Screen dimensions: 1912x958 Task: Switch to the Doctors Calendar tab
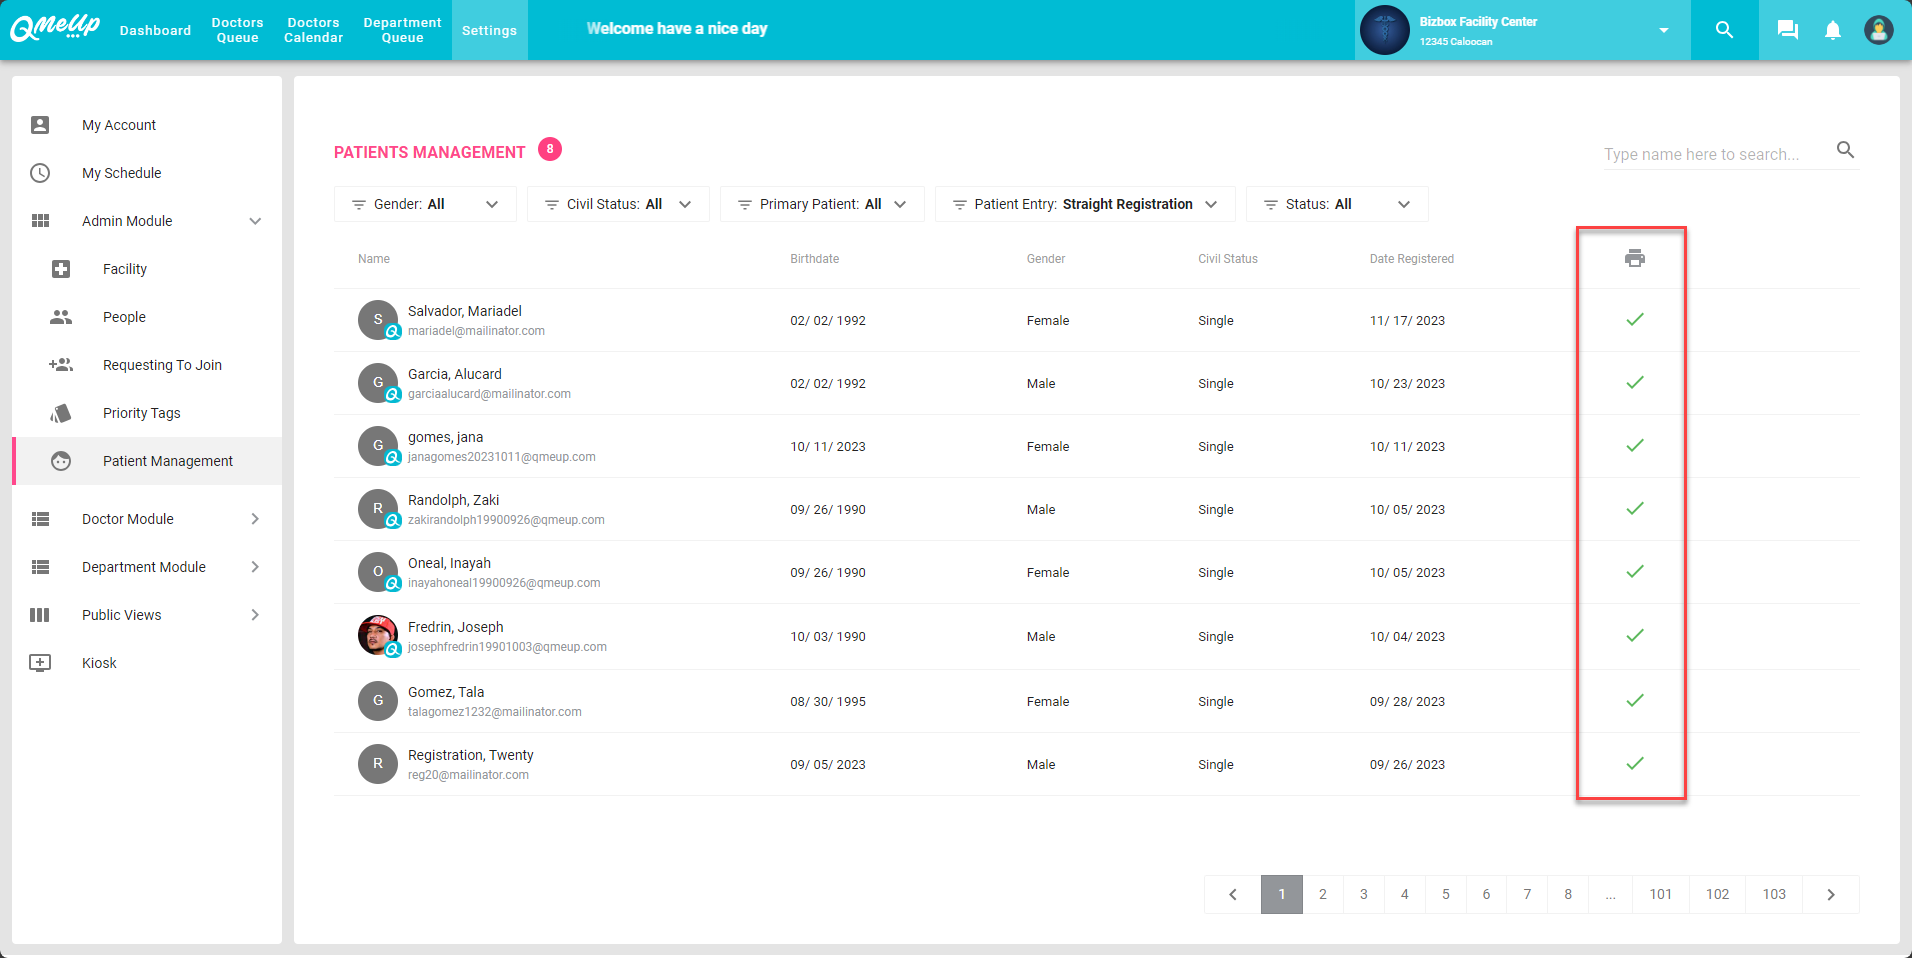(x=313, y=29)
